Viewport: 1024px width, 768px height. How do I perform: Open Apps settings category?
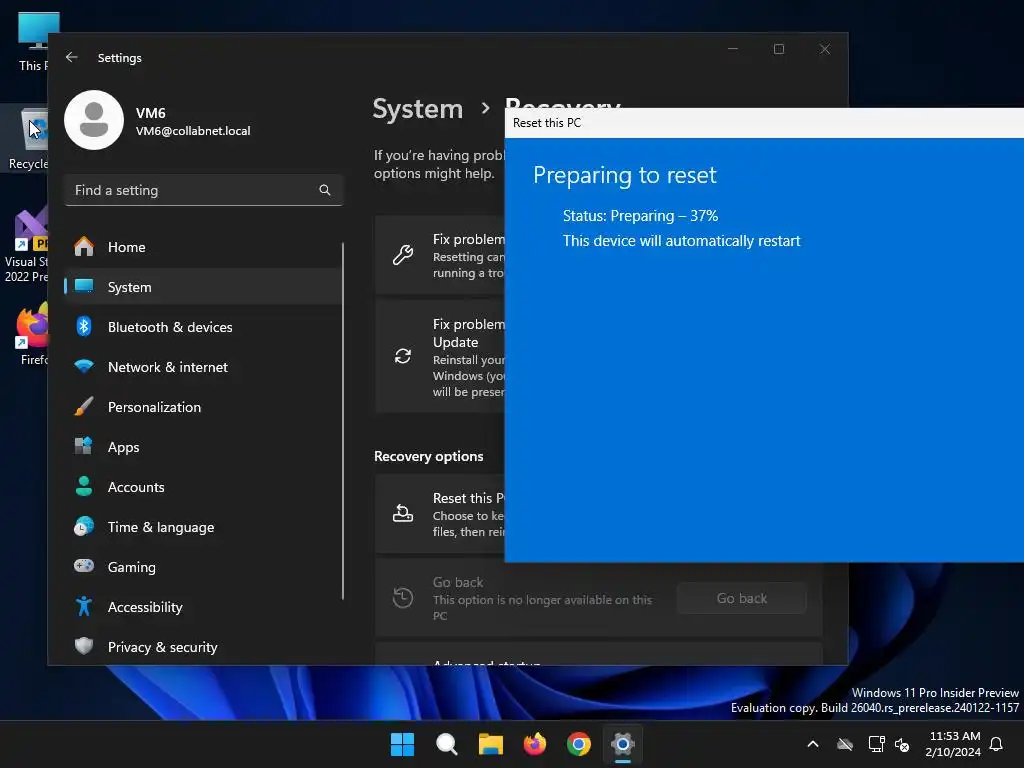pos(203,447)
